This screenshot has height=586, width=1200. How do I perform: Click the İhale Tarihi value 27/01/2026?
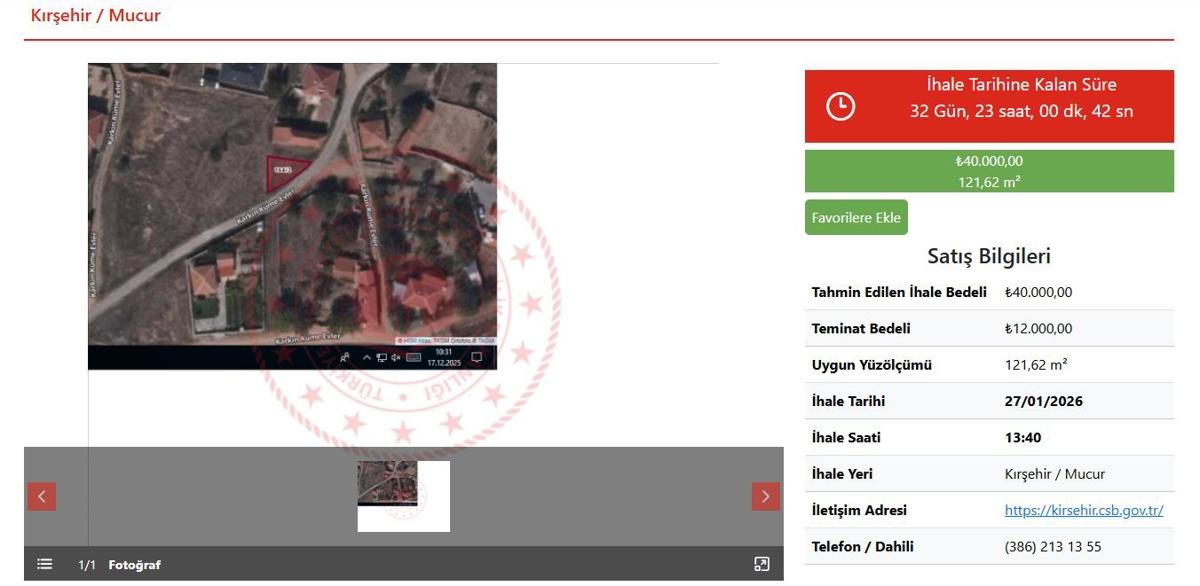coord(1043,401)
